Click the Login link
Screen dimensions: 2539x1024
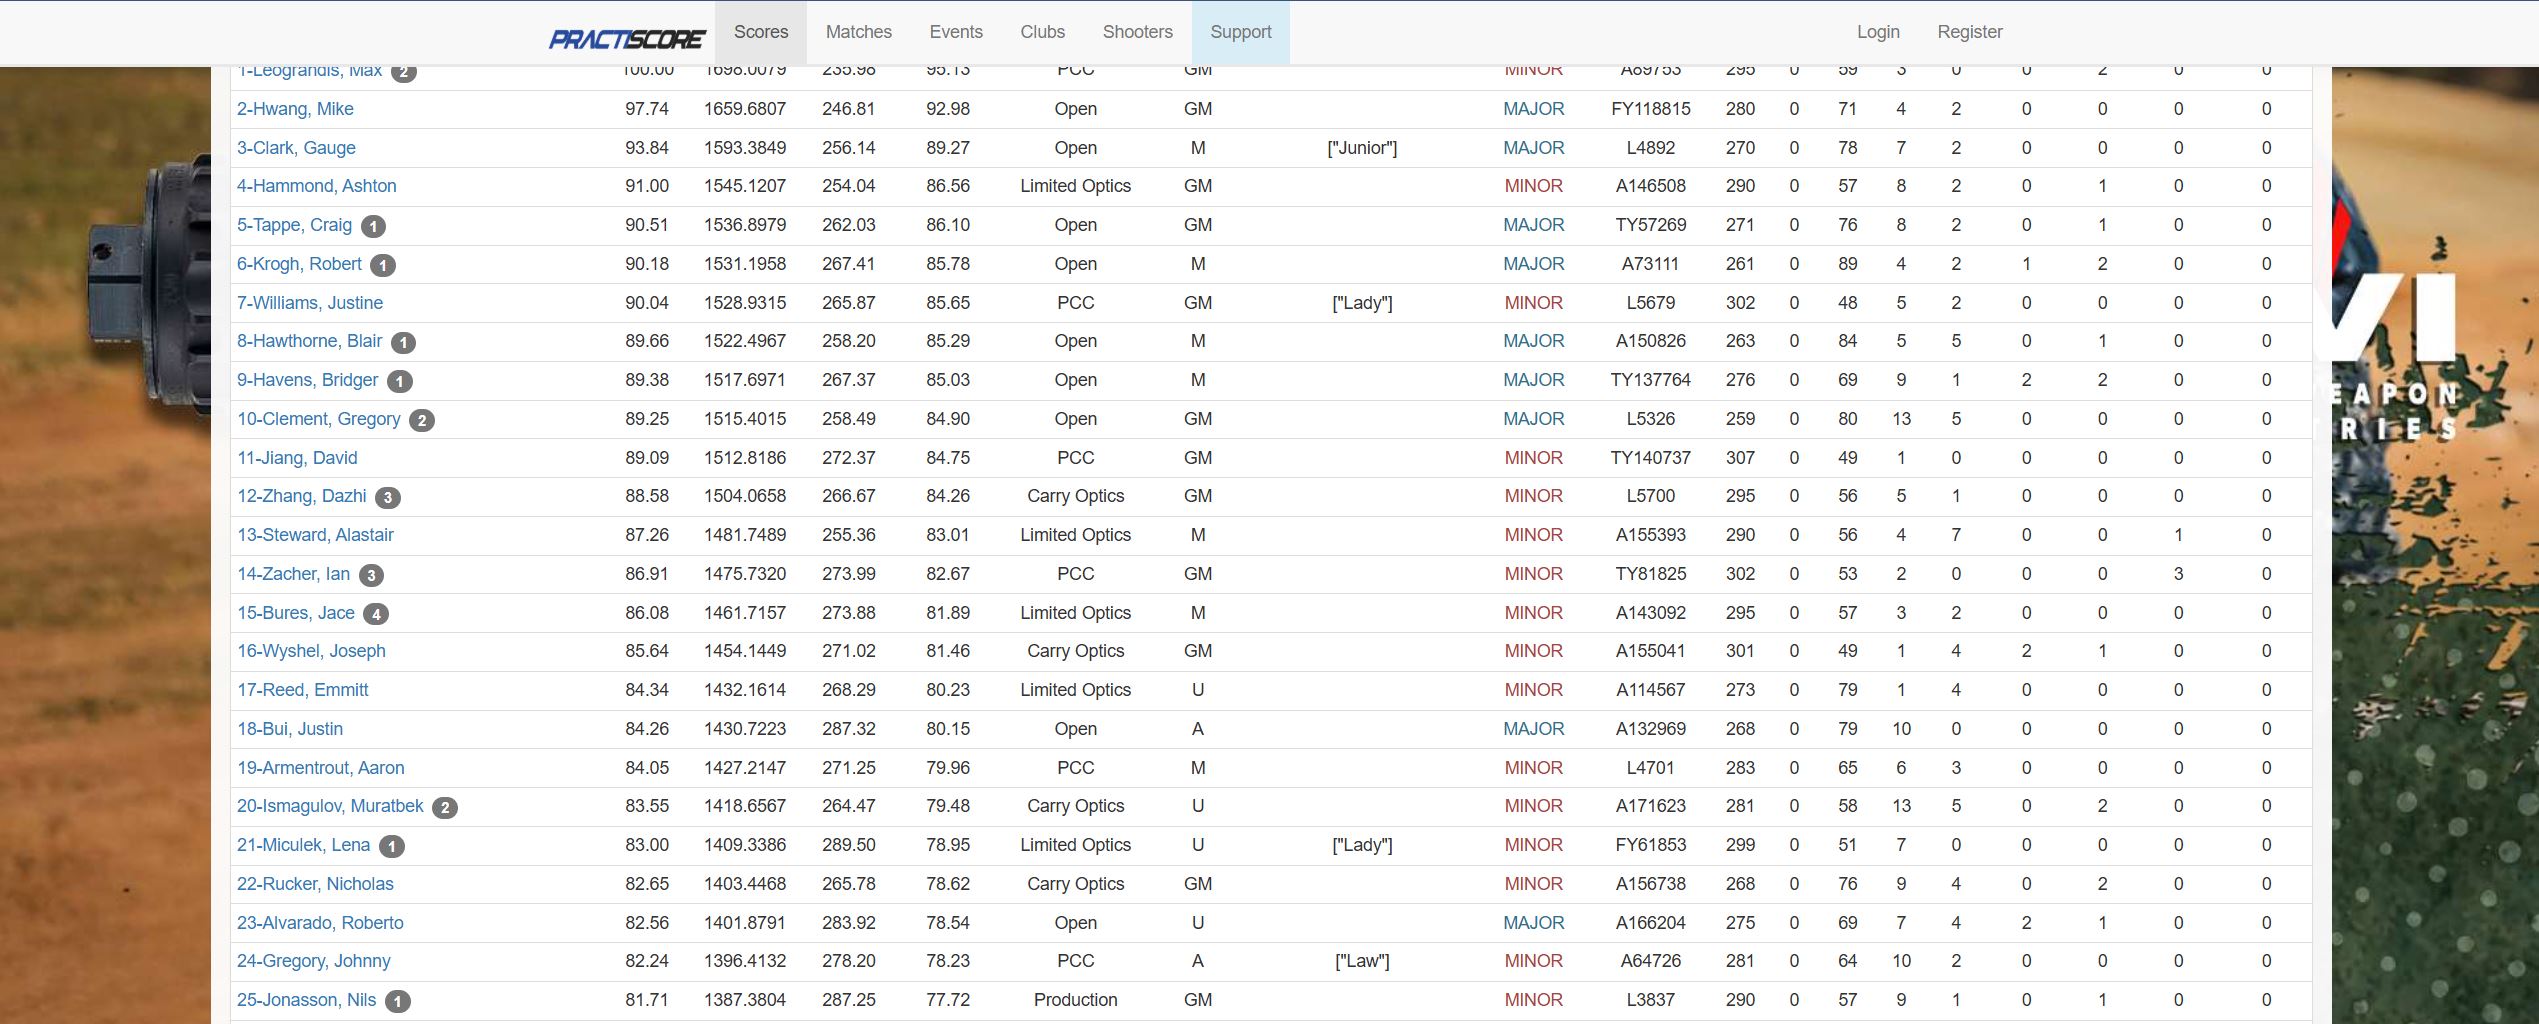click(x=1878, y=32)
